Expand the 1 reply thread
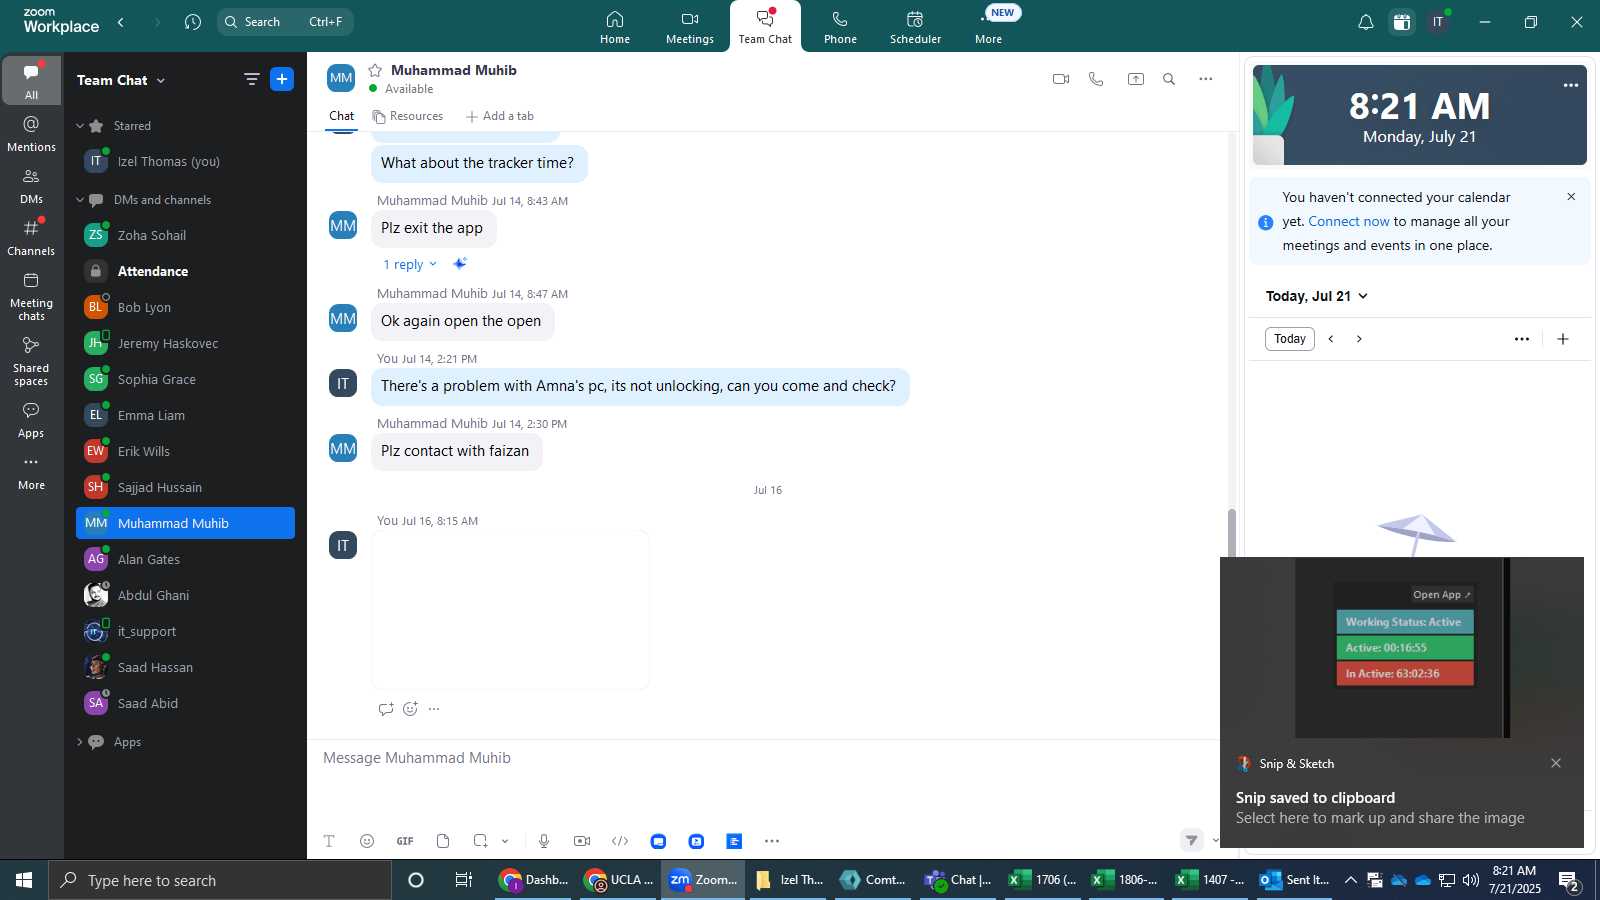1600x900 pixels. (x=409, y=265)
